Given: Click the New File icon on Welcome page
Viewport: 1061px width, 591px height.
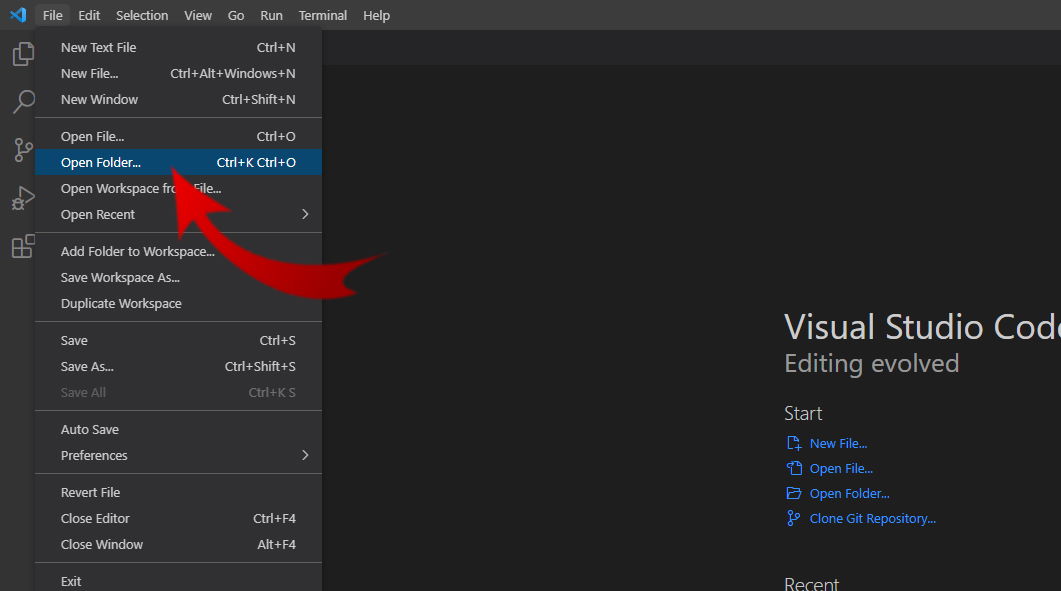Looking at the screenshot, I should pos(793,443).
